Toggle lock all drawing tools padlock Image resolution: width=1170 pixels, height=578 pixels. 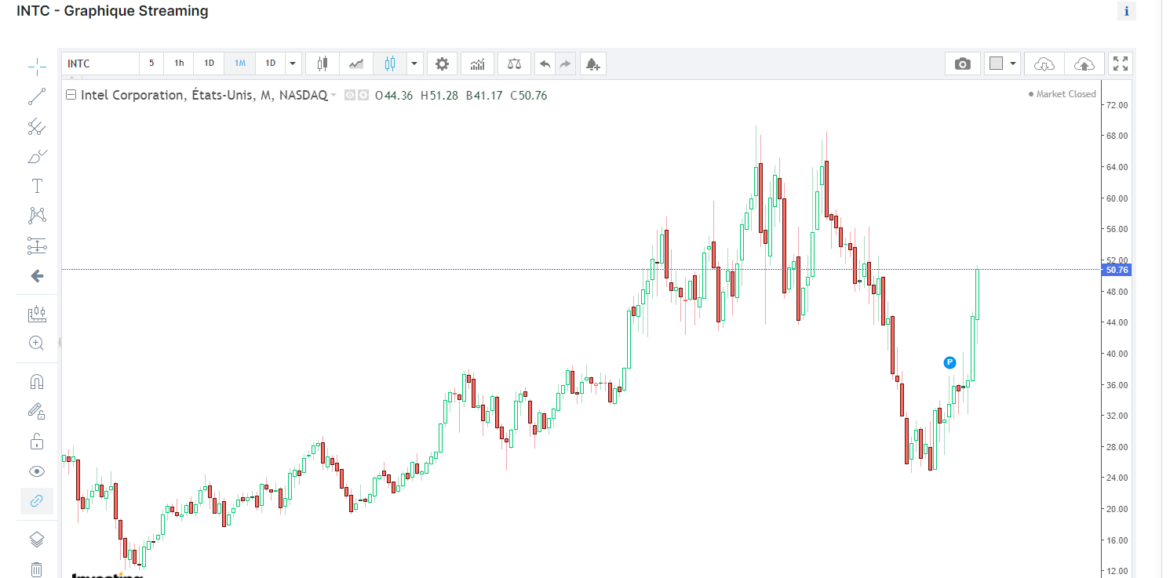click(37, 441)
